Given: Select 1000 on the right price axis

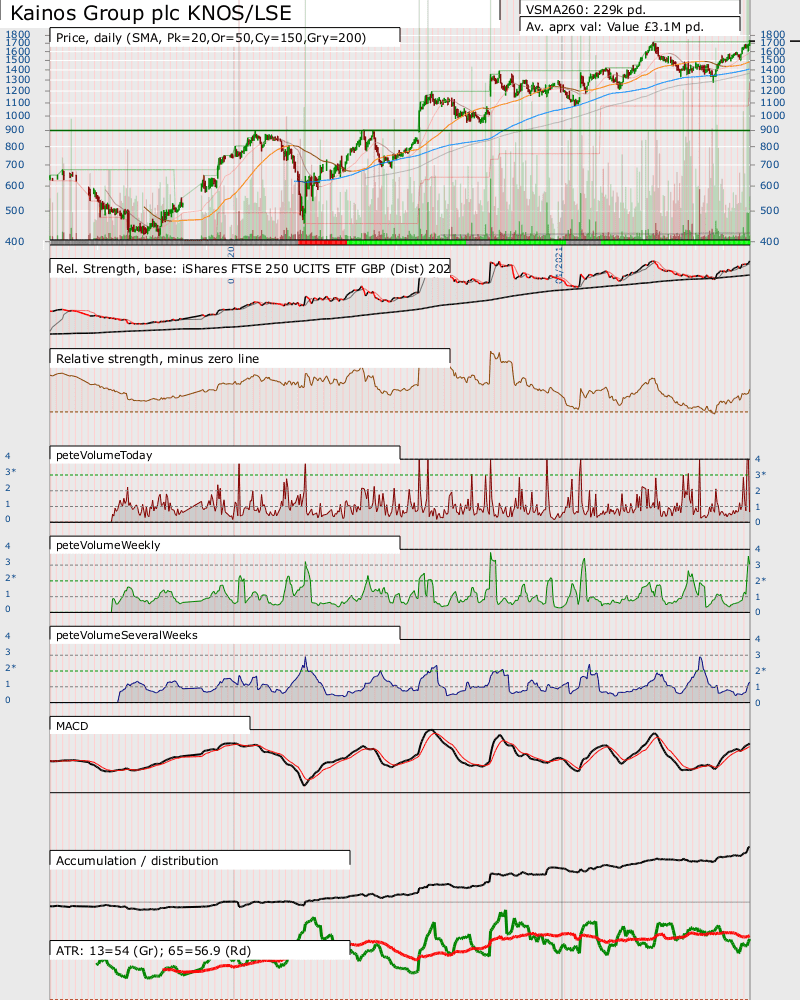Looking at the screenshot, I should [x=773, y=115].
